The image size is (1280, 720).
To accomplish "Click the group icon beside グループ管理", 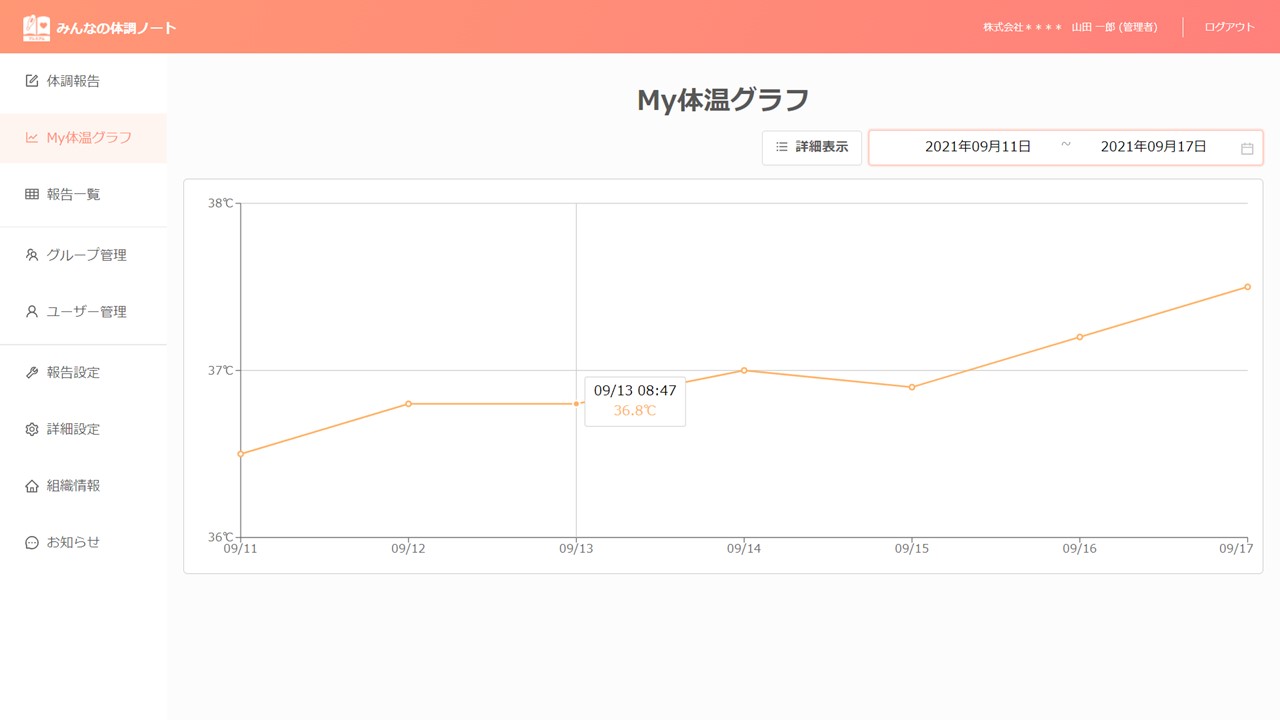I will click(32, 255).
